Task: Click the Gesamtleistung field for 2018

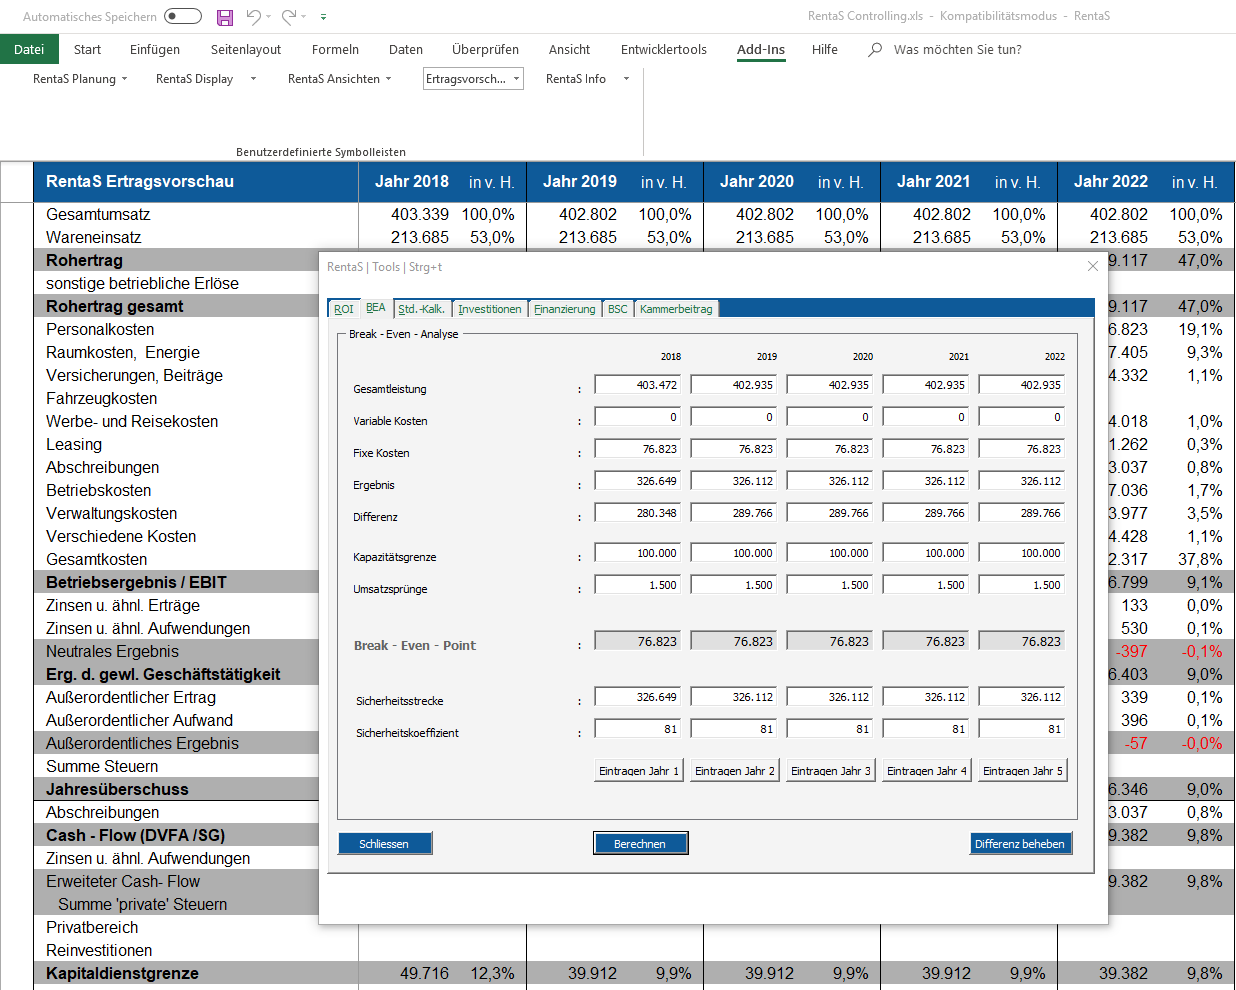Action: point(638,385)
